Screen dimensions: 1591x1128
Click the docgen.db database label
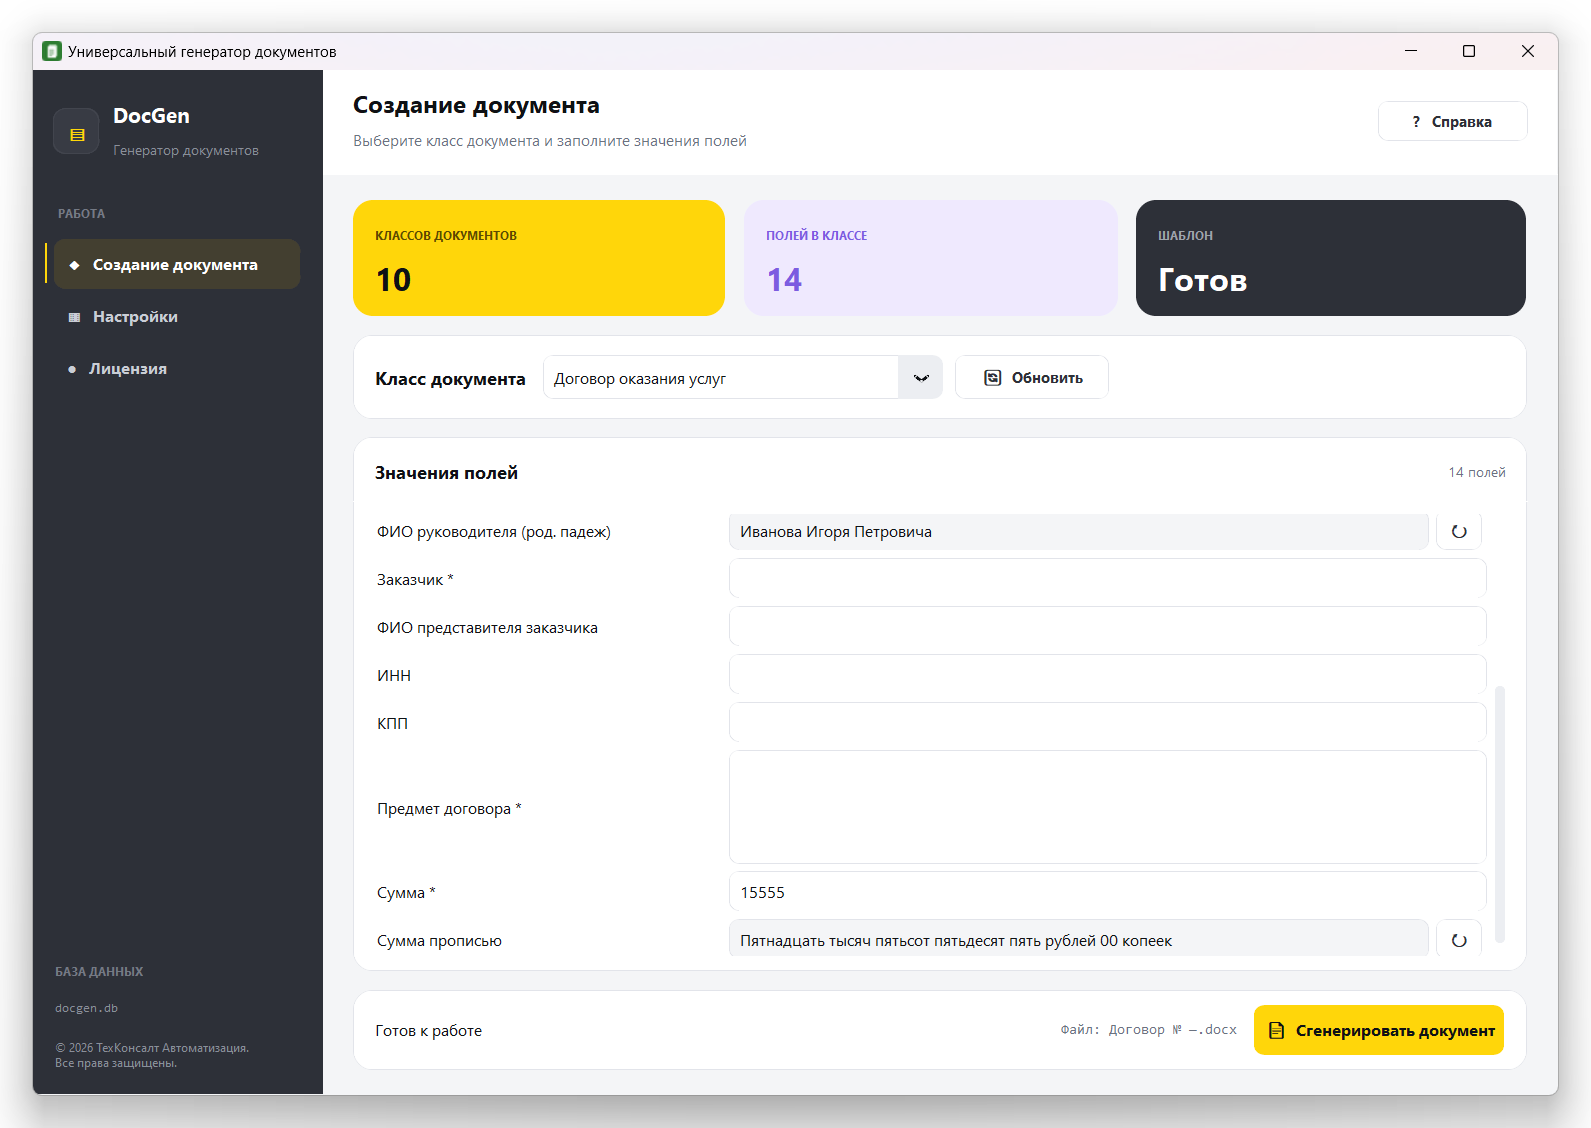coord(86,1008)
